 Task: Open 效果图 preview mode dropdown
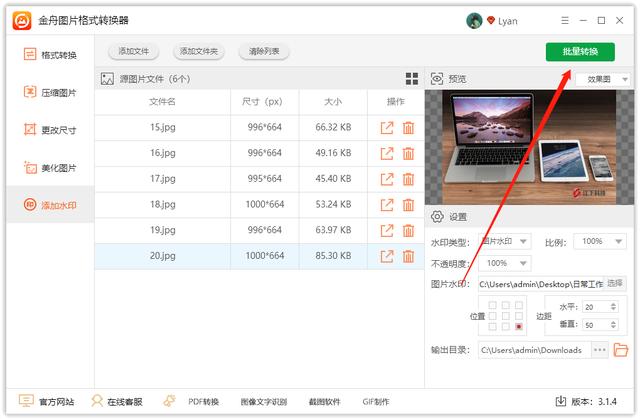(603, 79)
